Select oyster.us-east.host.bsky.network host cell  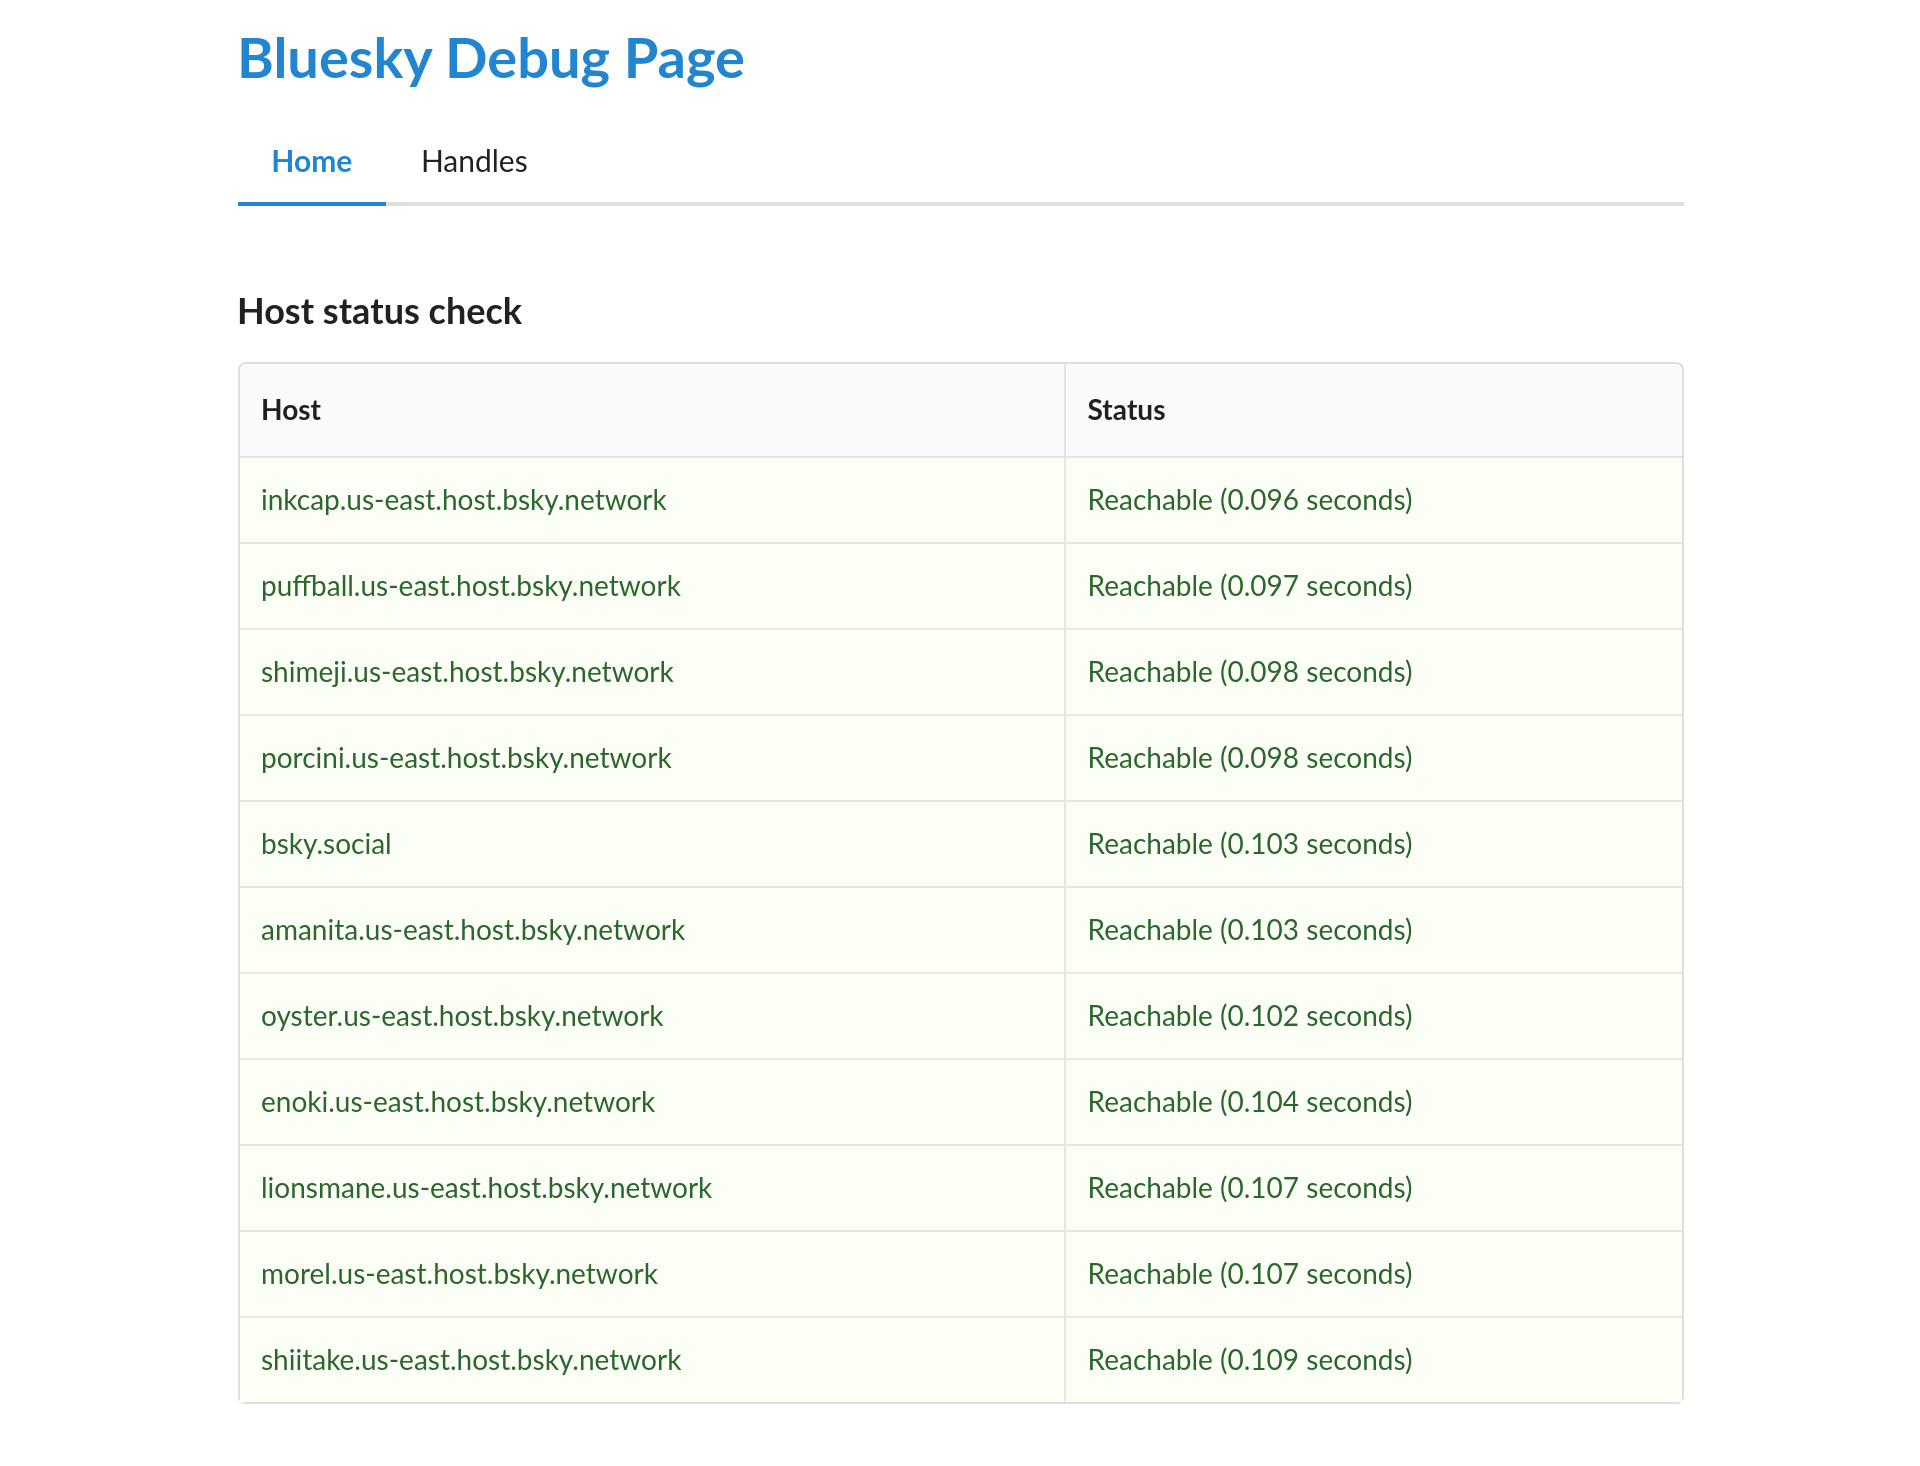[x=652, y=1016]
